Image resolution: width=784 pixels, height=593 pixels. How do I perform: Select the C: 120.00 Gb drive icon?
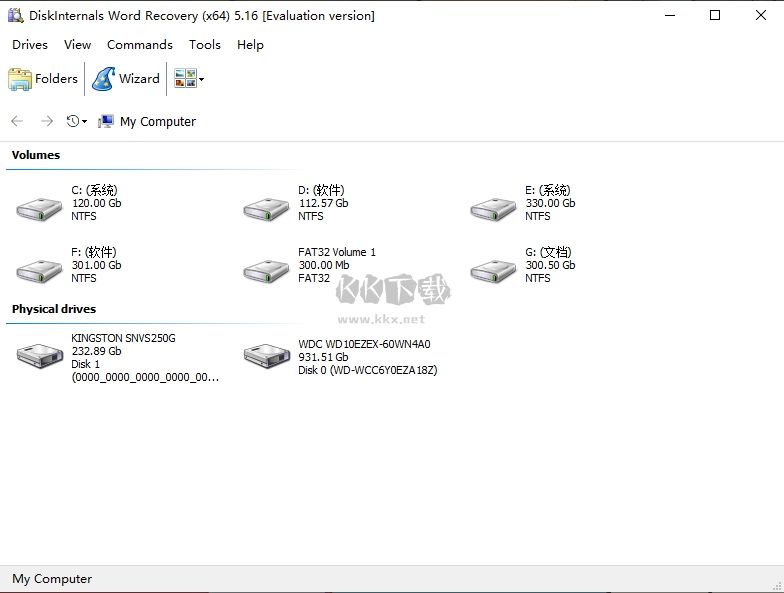tap(39, 209)
